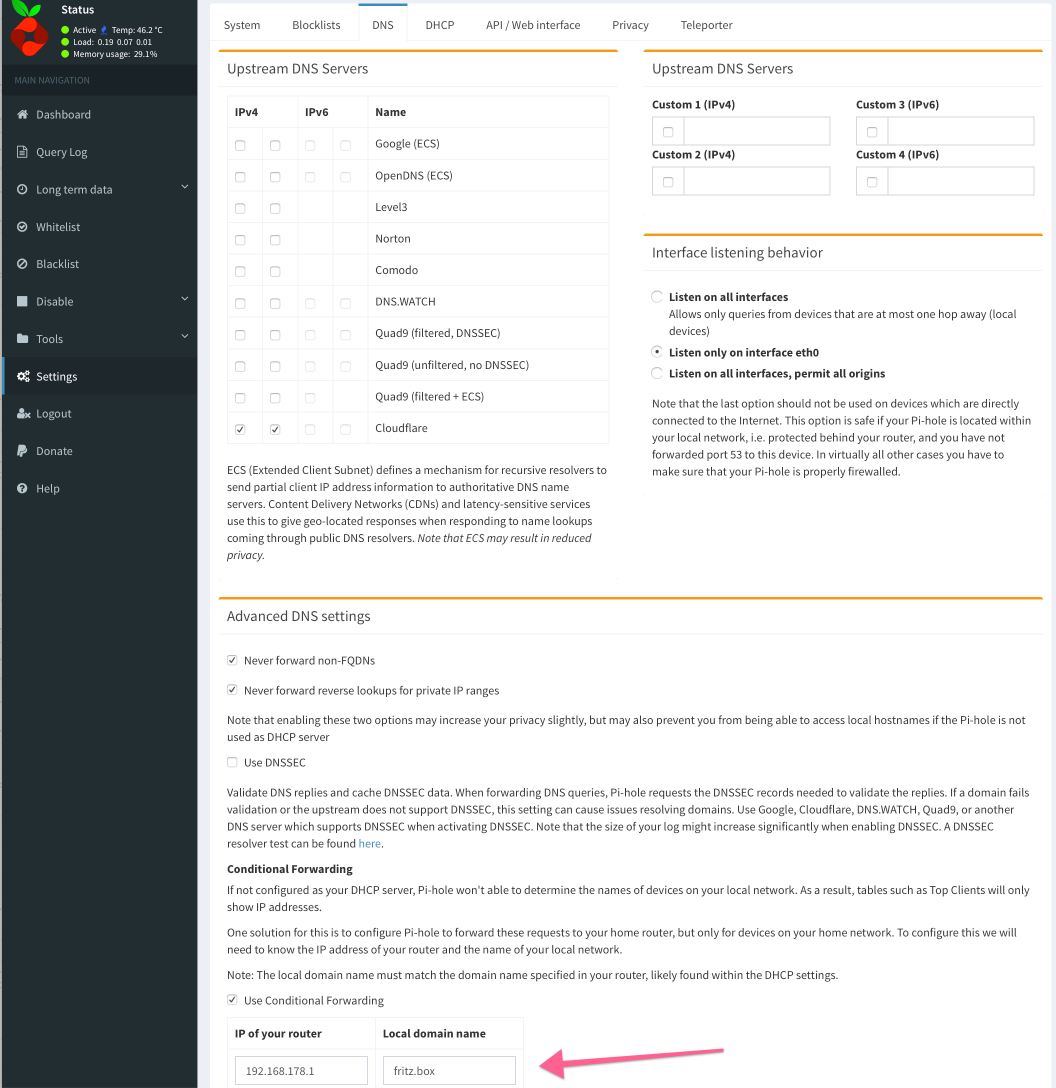Screen dimensions: 1056x1088
Task: Click the Help question mark icon
Action: tap(23, 489)
